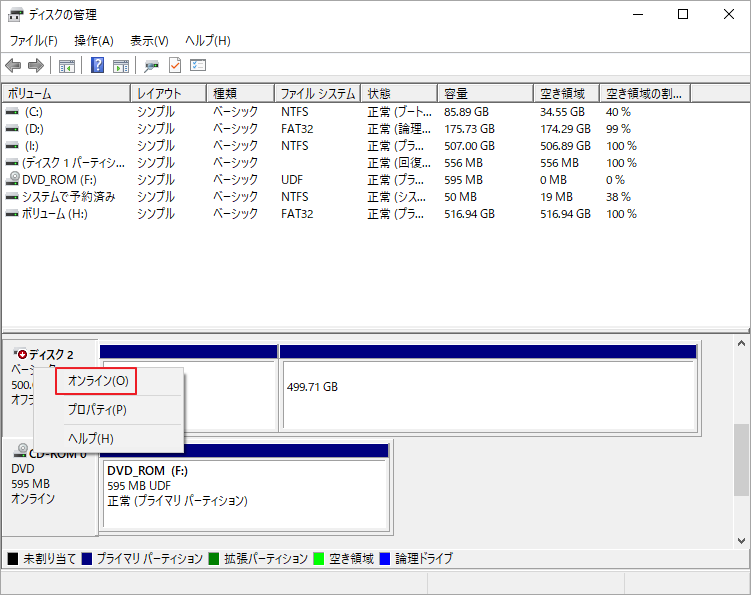Screen dimensions: 751x595
Task: Open the ファイル(F) menu
Action: [34, 41]
